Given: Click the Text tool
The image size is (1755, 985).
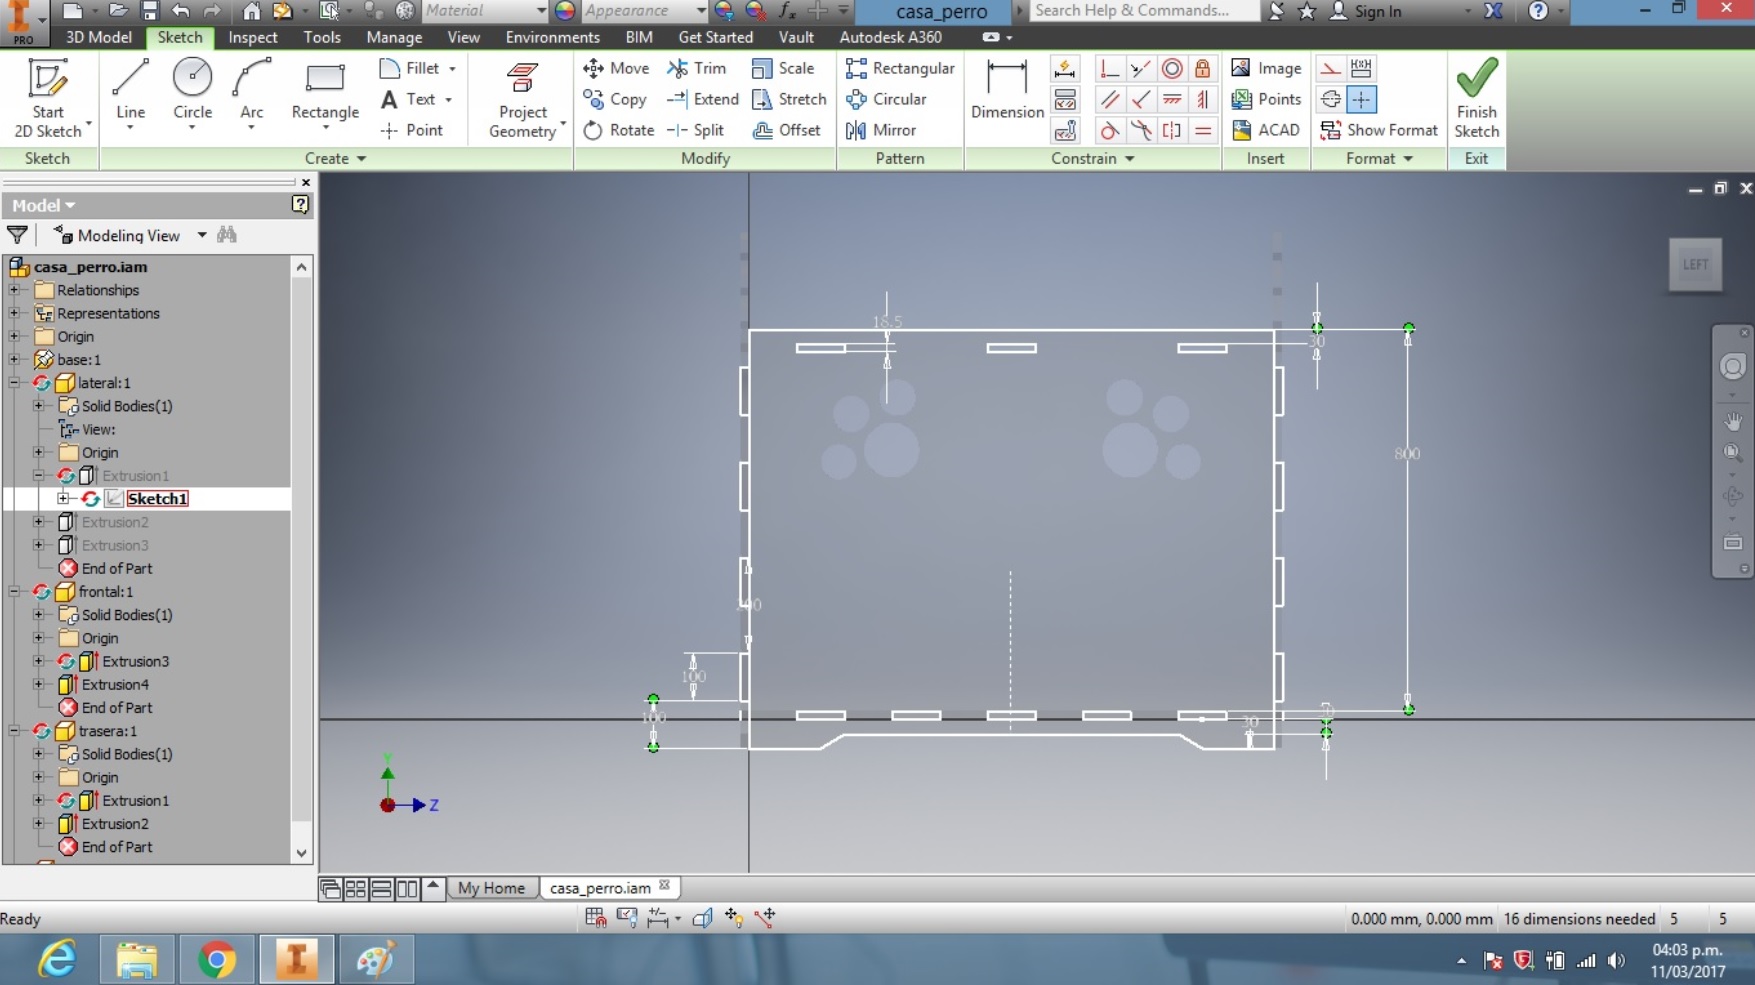Looking at the screenshot, I should (x=418, y=99).
